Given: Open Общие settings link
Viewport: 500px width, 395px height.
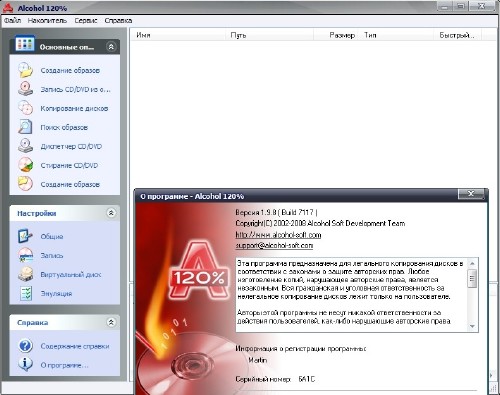Looking at the screenshot, I should click(52, 236).
